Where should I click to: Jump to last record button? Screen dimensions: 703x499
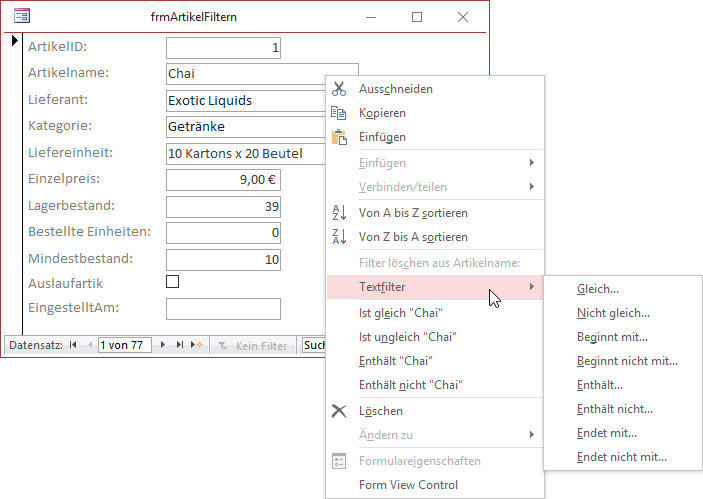point(180,345)
